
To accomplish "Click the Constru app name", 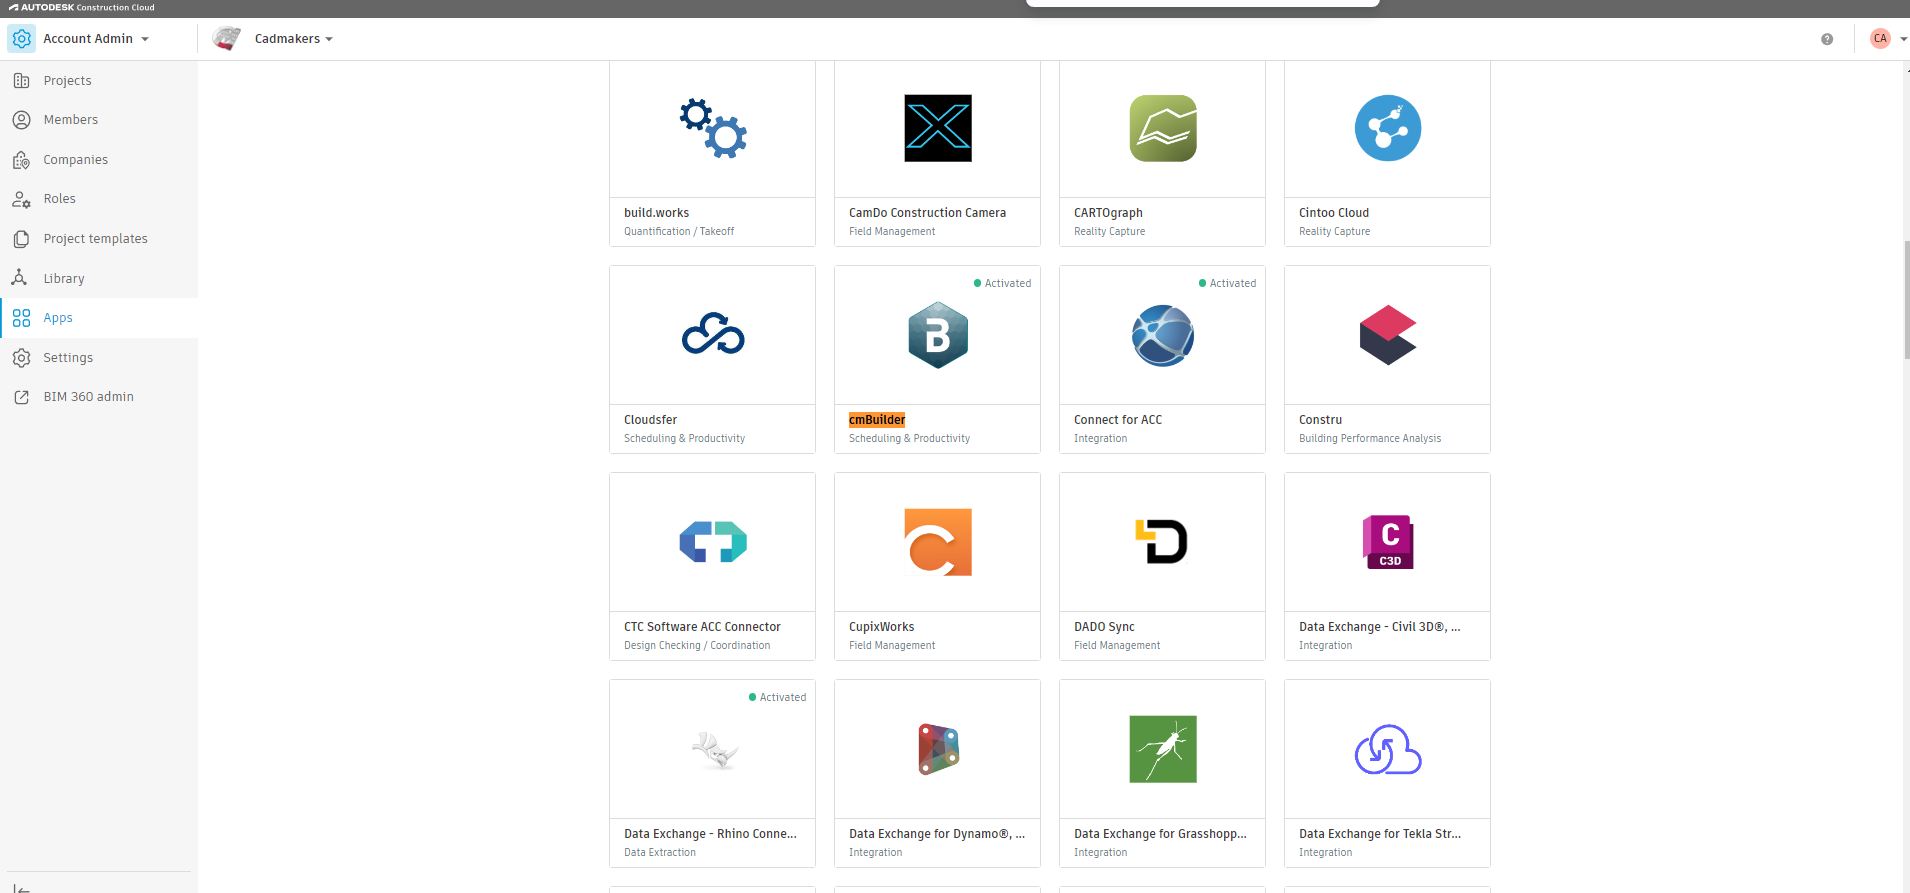I will (1320, 420).
